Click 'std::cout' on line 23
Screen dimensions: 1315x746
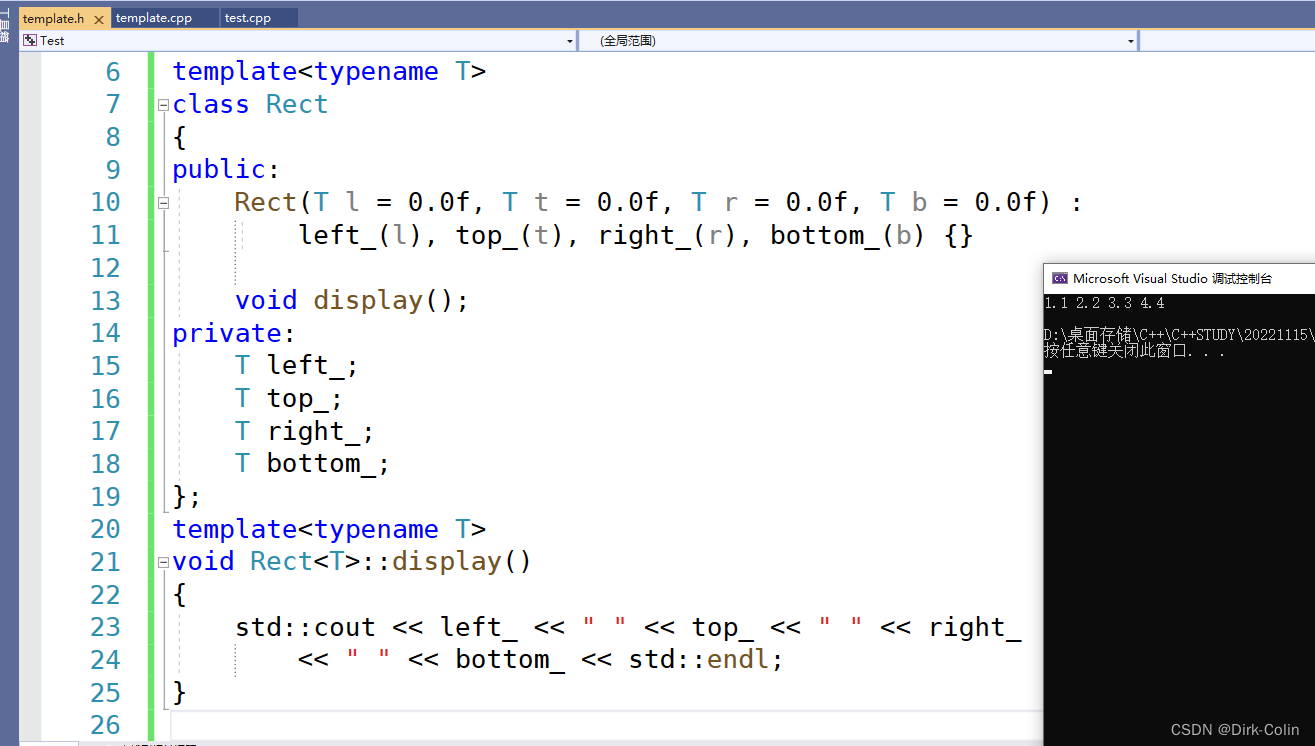pos(305,627)
